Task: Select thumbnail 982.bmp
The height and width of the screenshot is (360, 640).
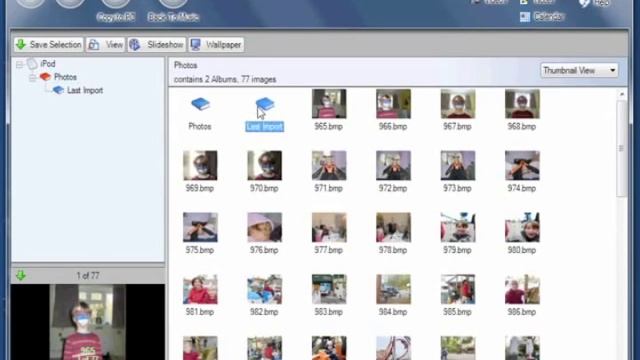Action: (264, 289)
